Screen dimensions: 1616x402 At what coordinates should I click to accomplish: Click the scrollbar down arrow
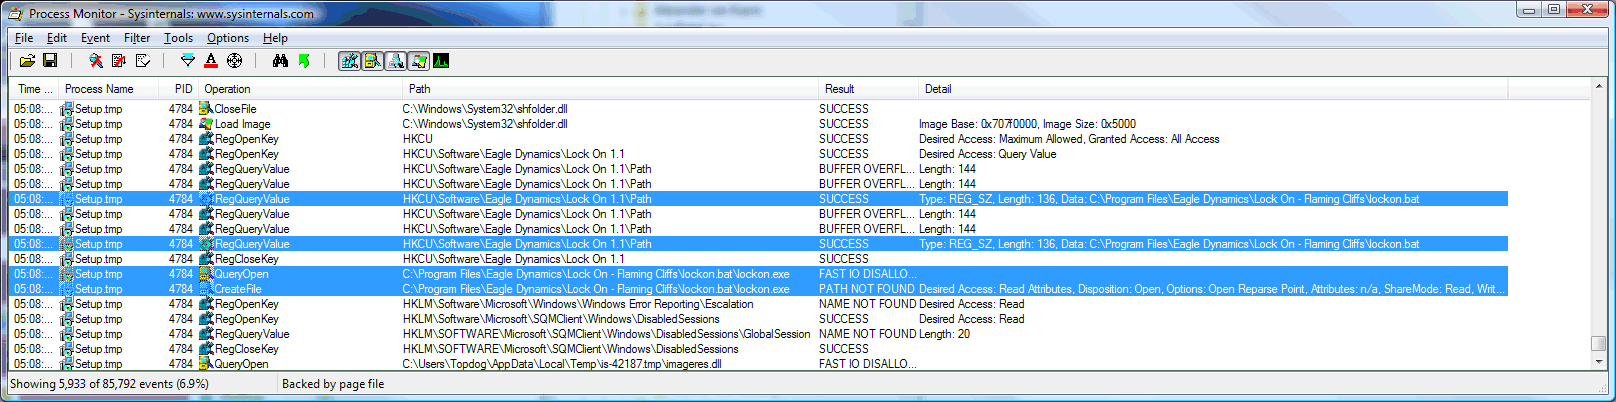pos(1598,361)
